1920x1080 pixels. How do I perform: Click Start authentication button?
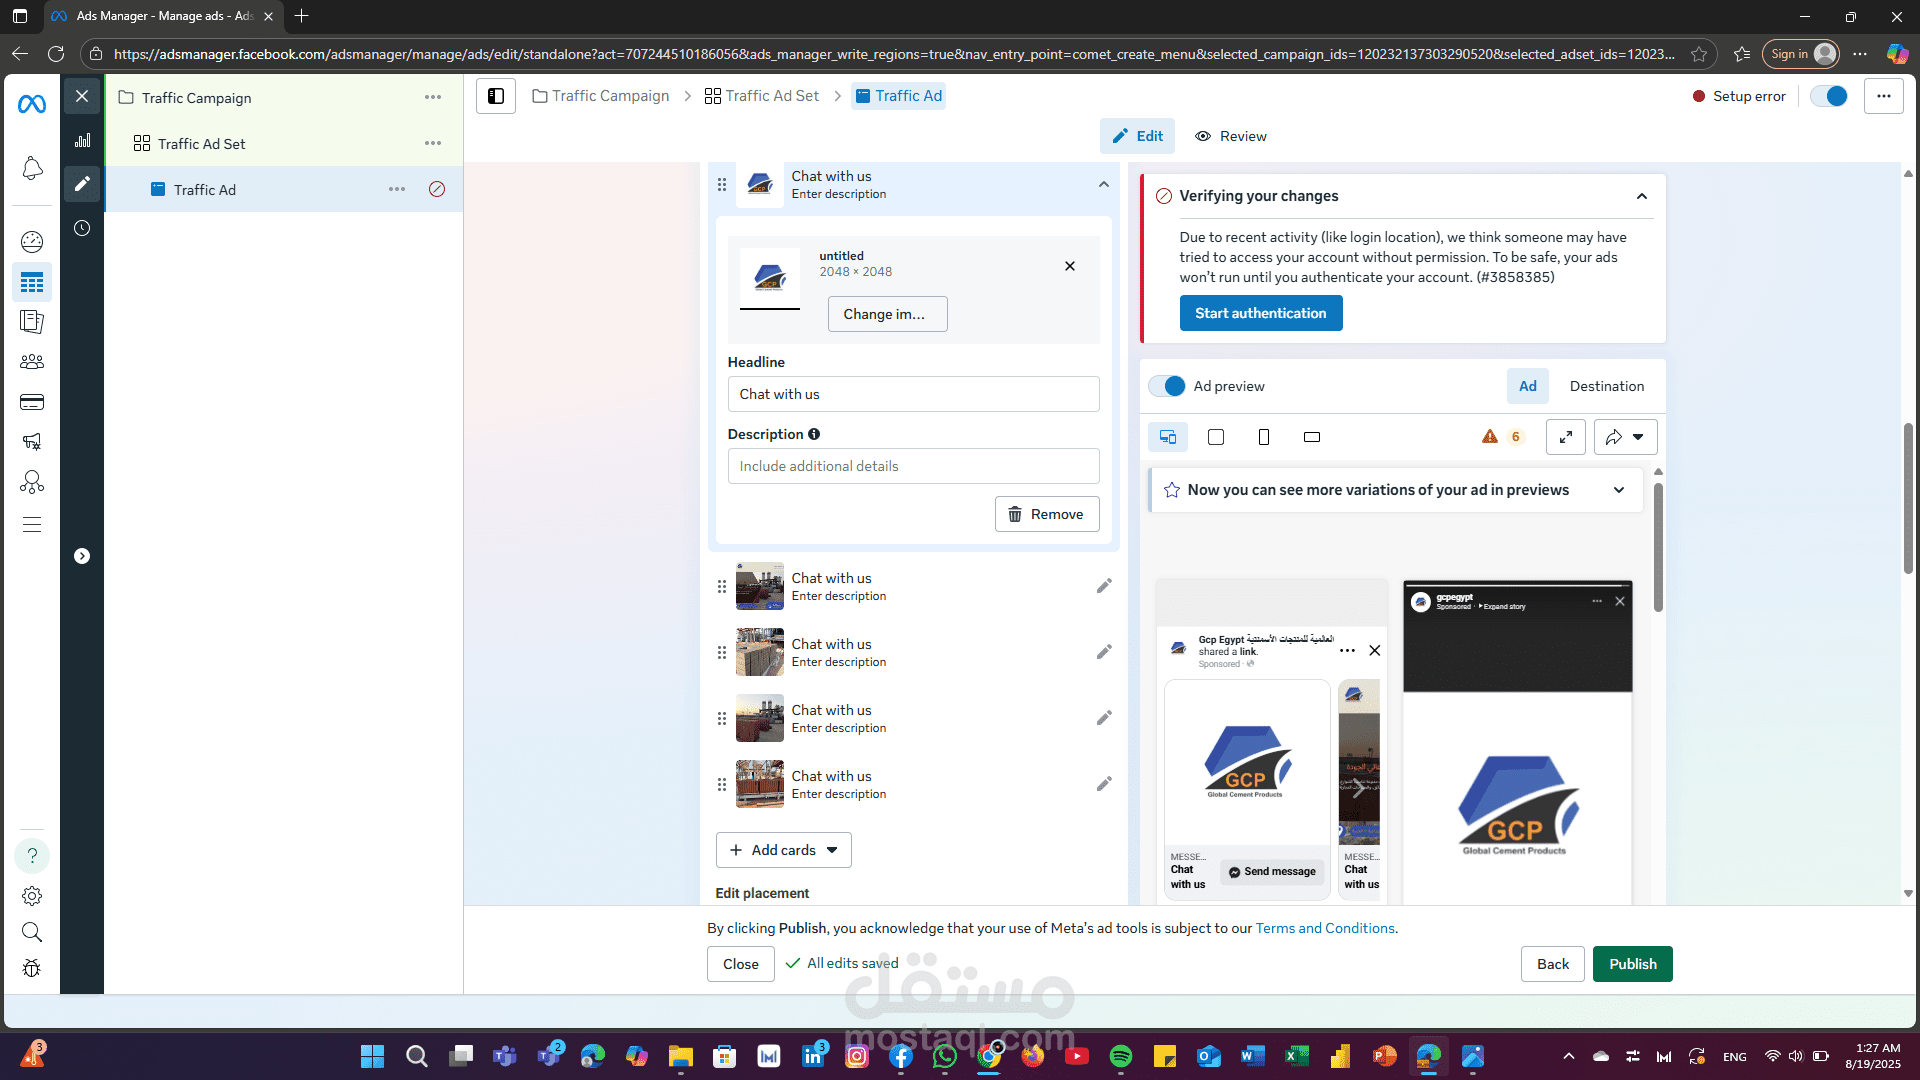(x=1261, y=313)
